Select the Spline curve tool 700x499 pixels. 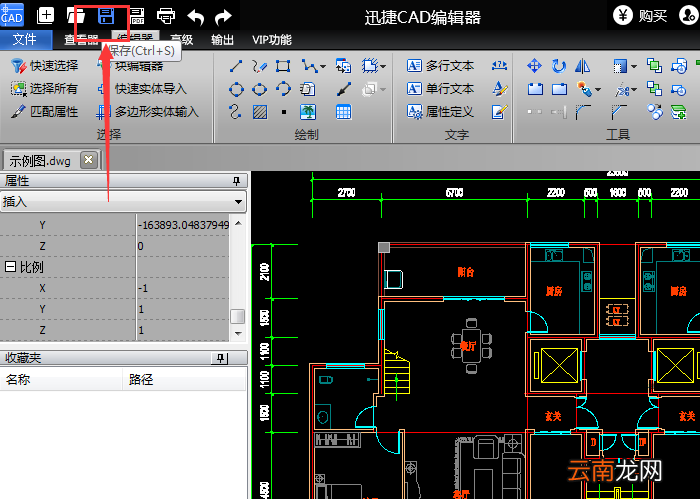click(x=235, y=112)
